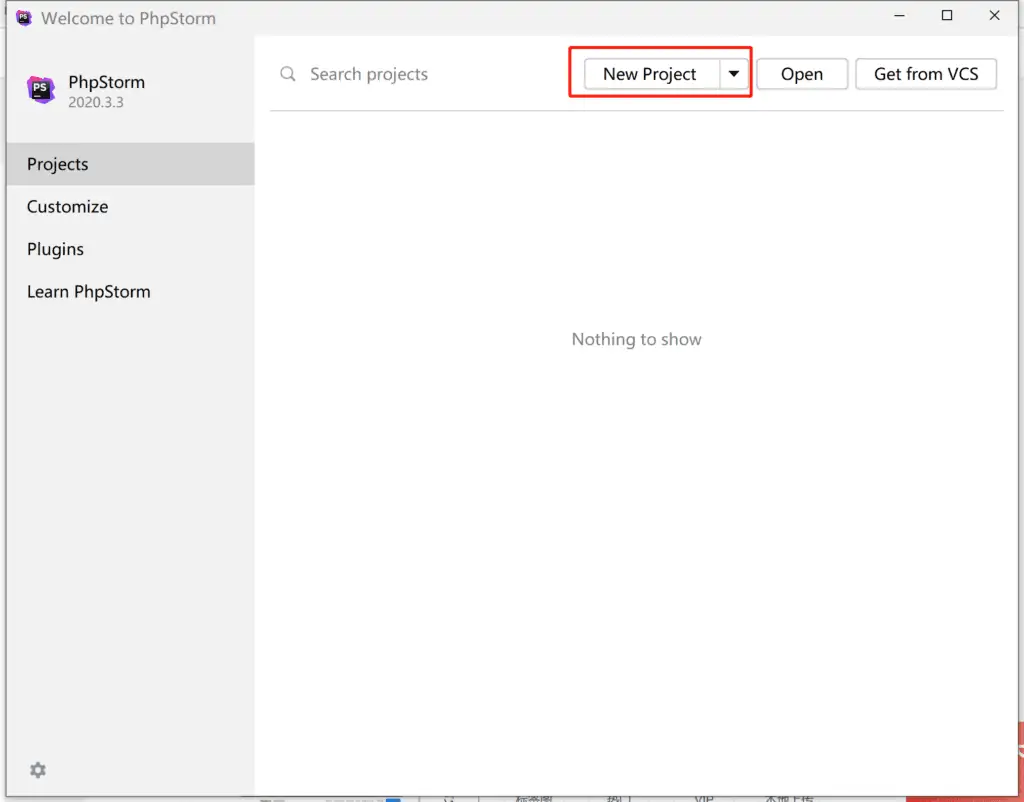The height and width of the screenshot is (802, 1024).
Task: Select the Projects tab
Action: click(58, 164)
